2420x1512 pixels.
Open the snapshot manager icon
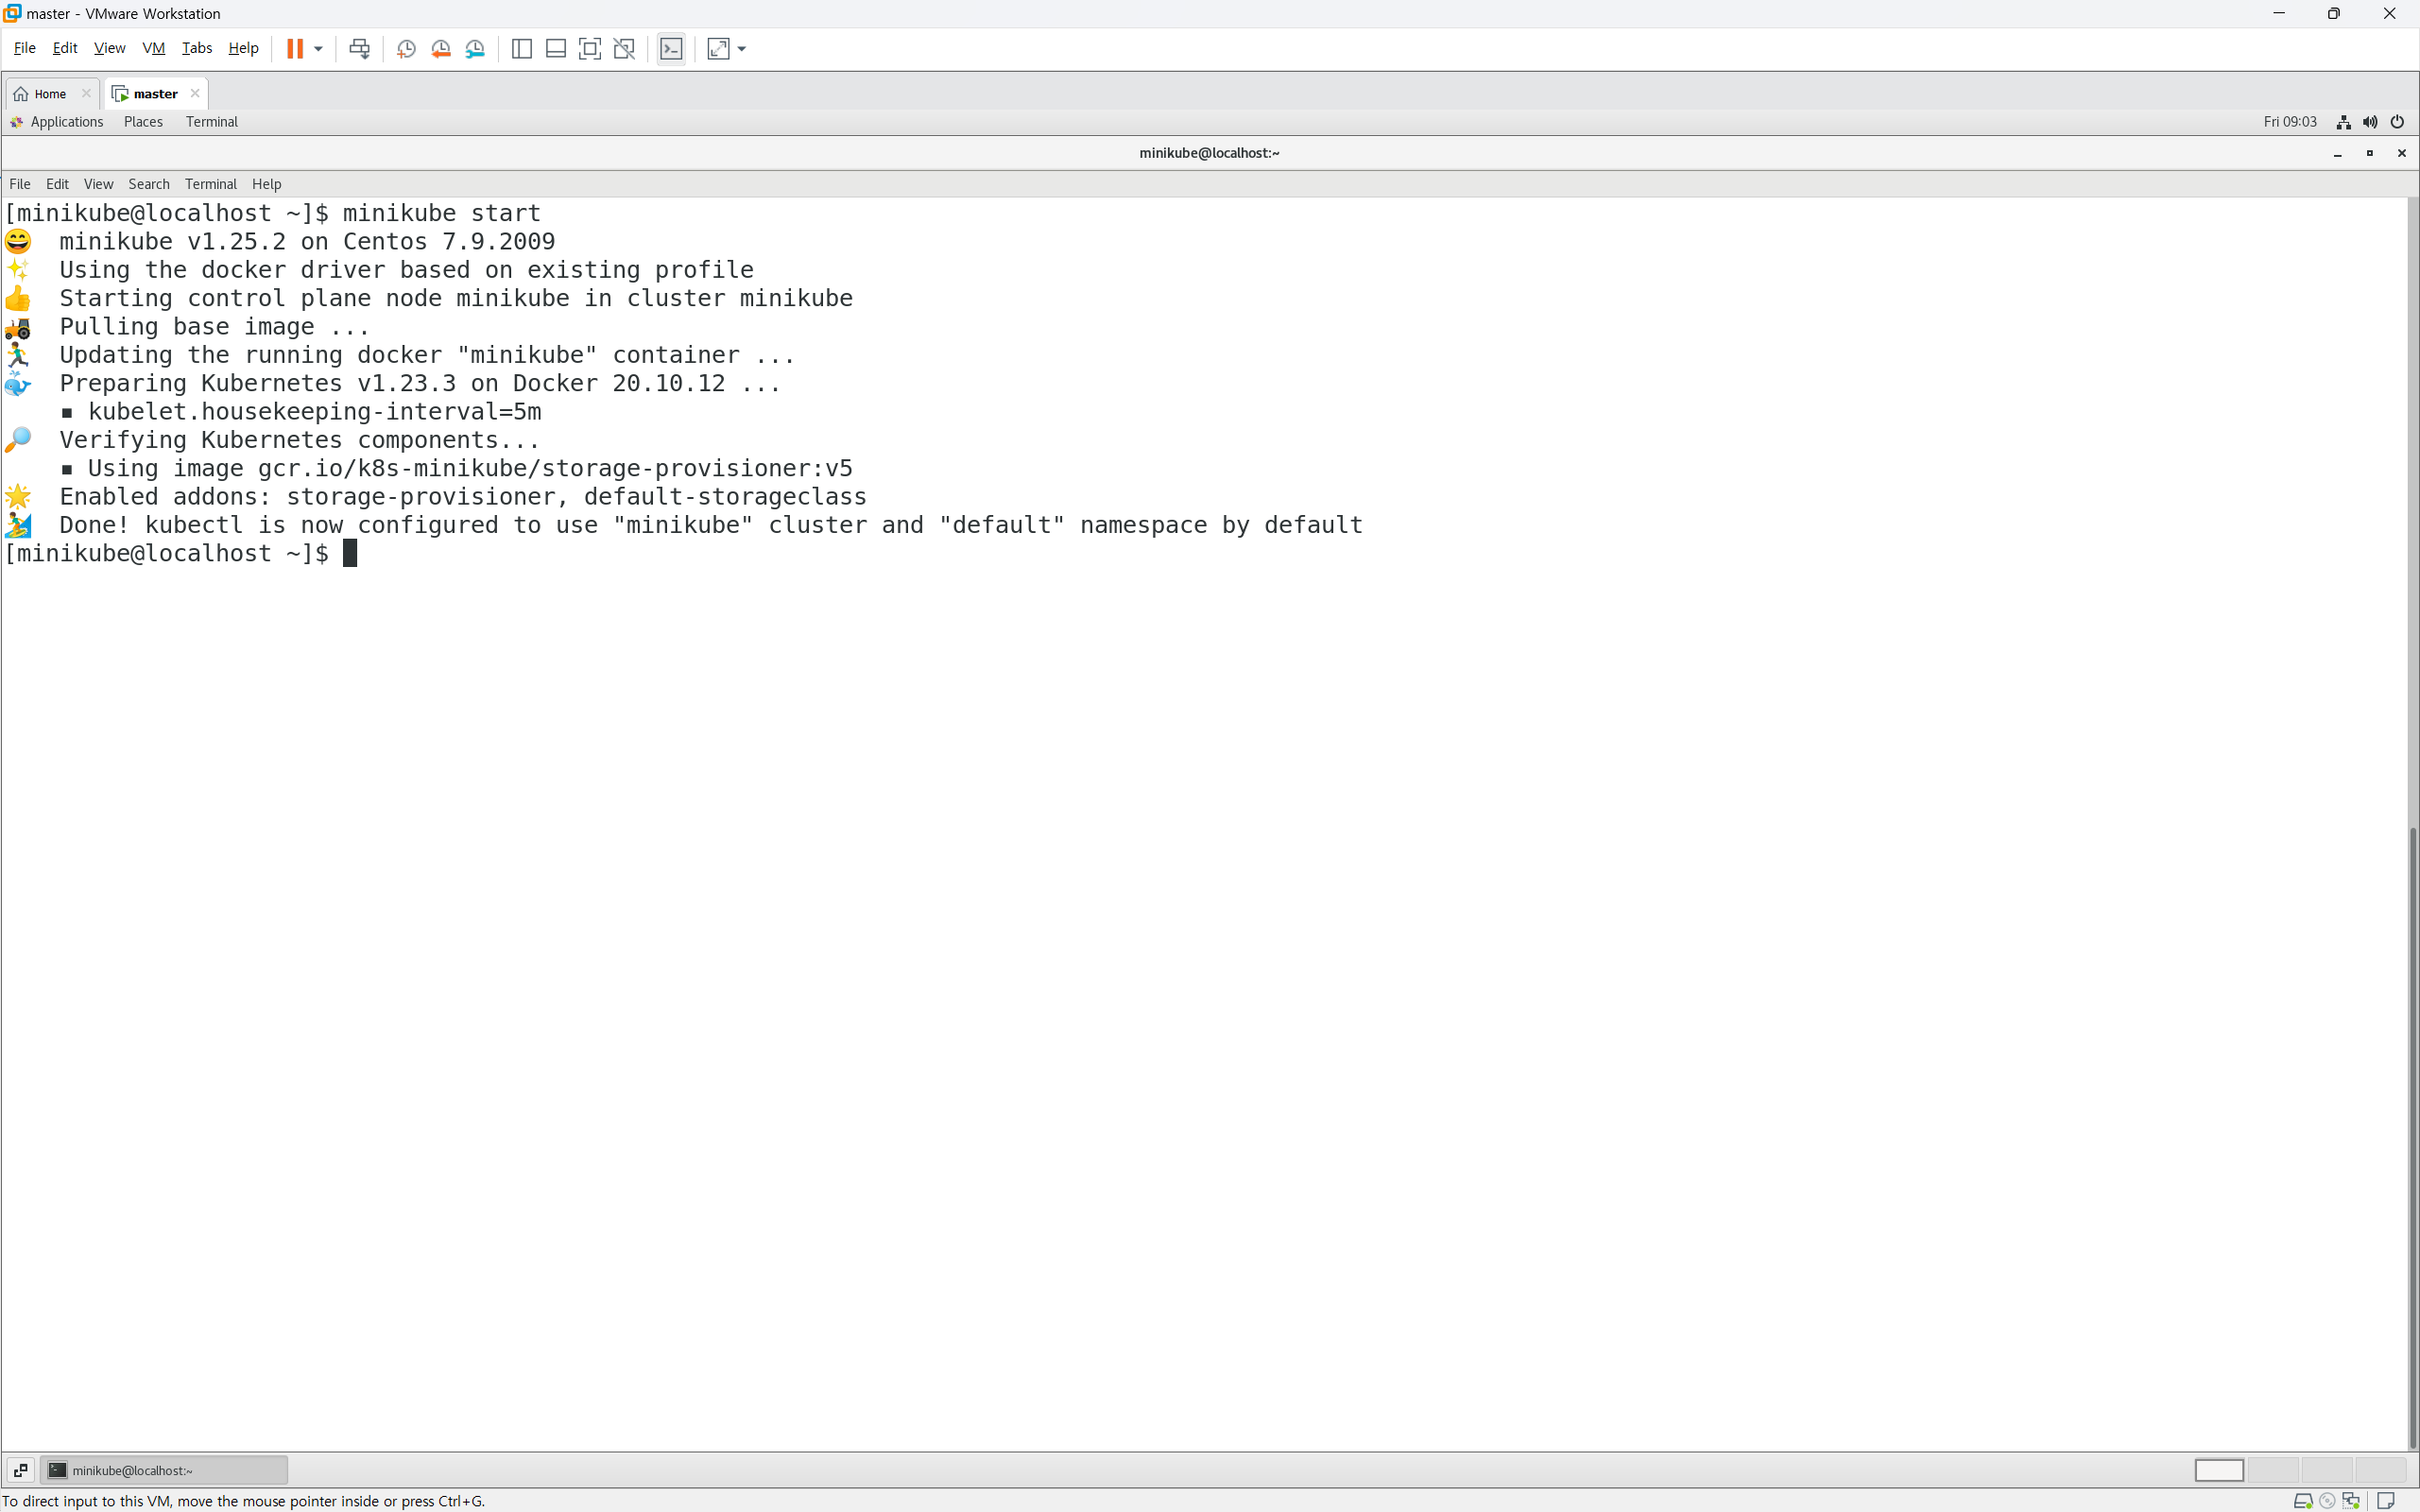pyautogui.click(x=475, y=48)
